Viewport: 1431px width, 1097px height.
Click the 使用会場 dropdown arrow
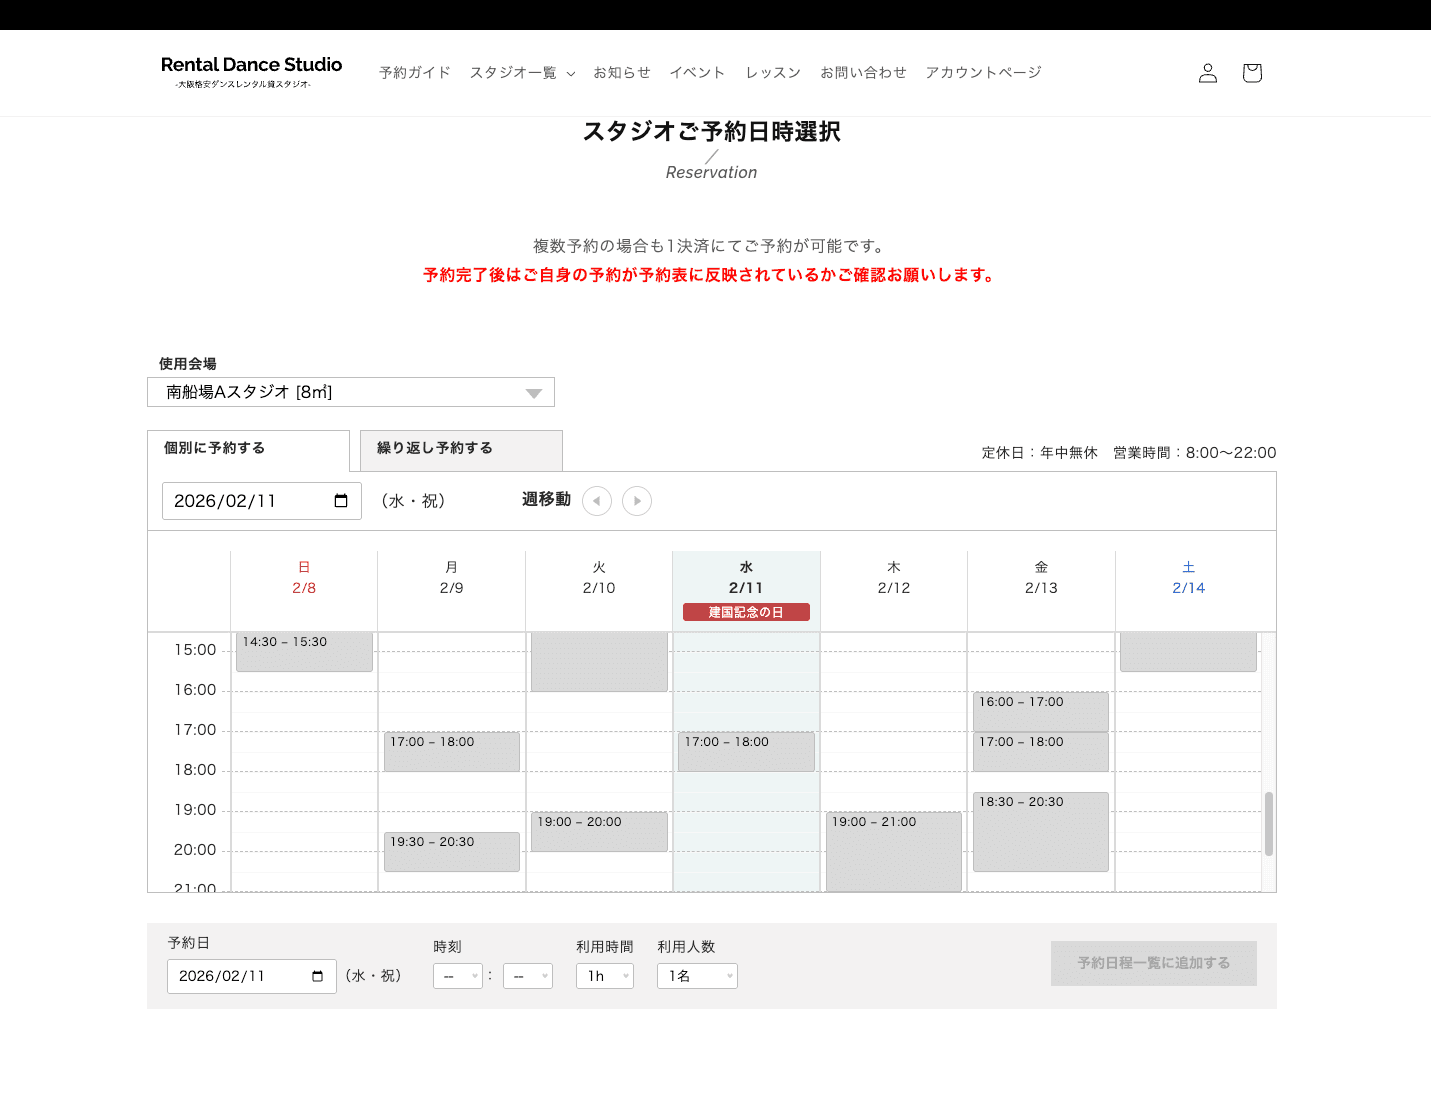pyautogui.click(x=533, y=391)
